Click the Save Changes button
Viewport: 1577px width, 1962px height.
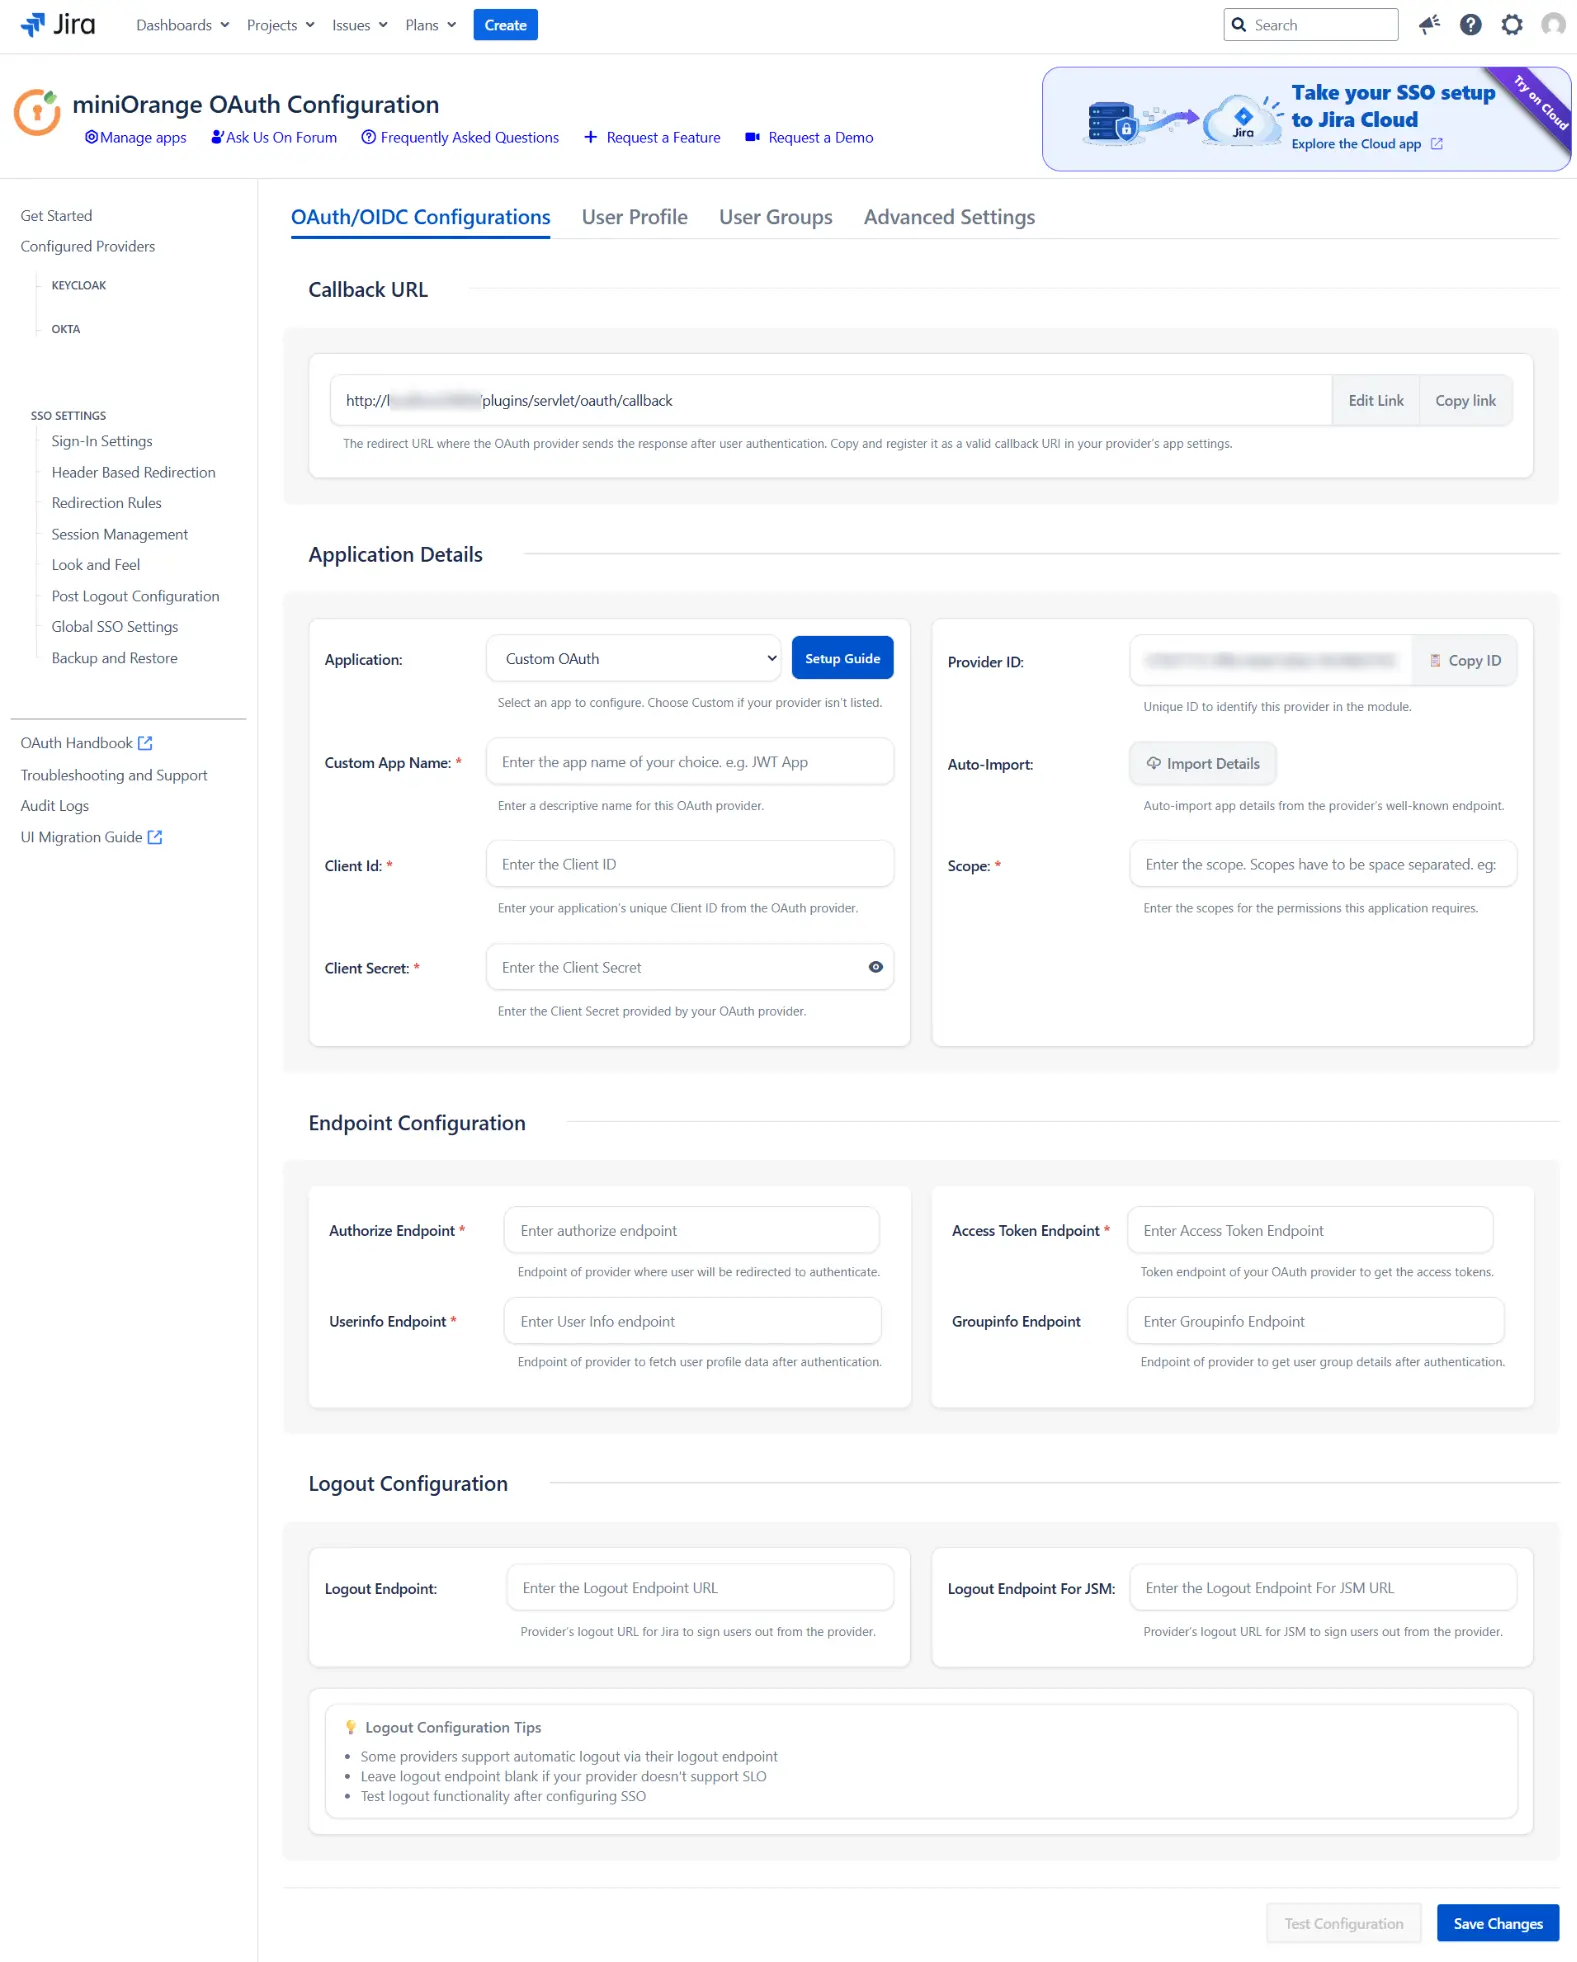[1498, 1923]
